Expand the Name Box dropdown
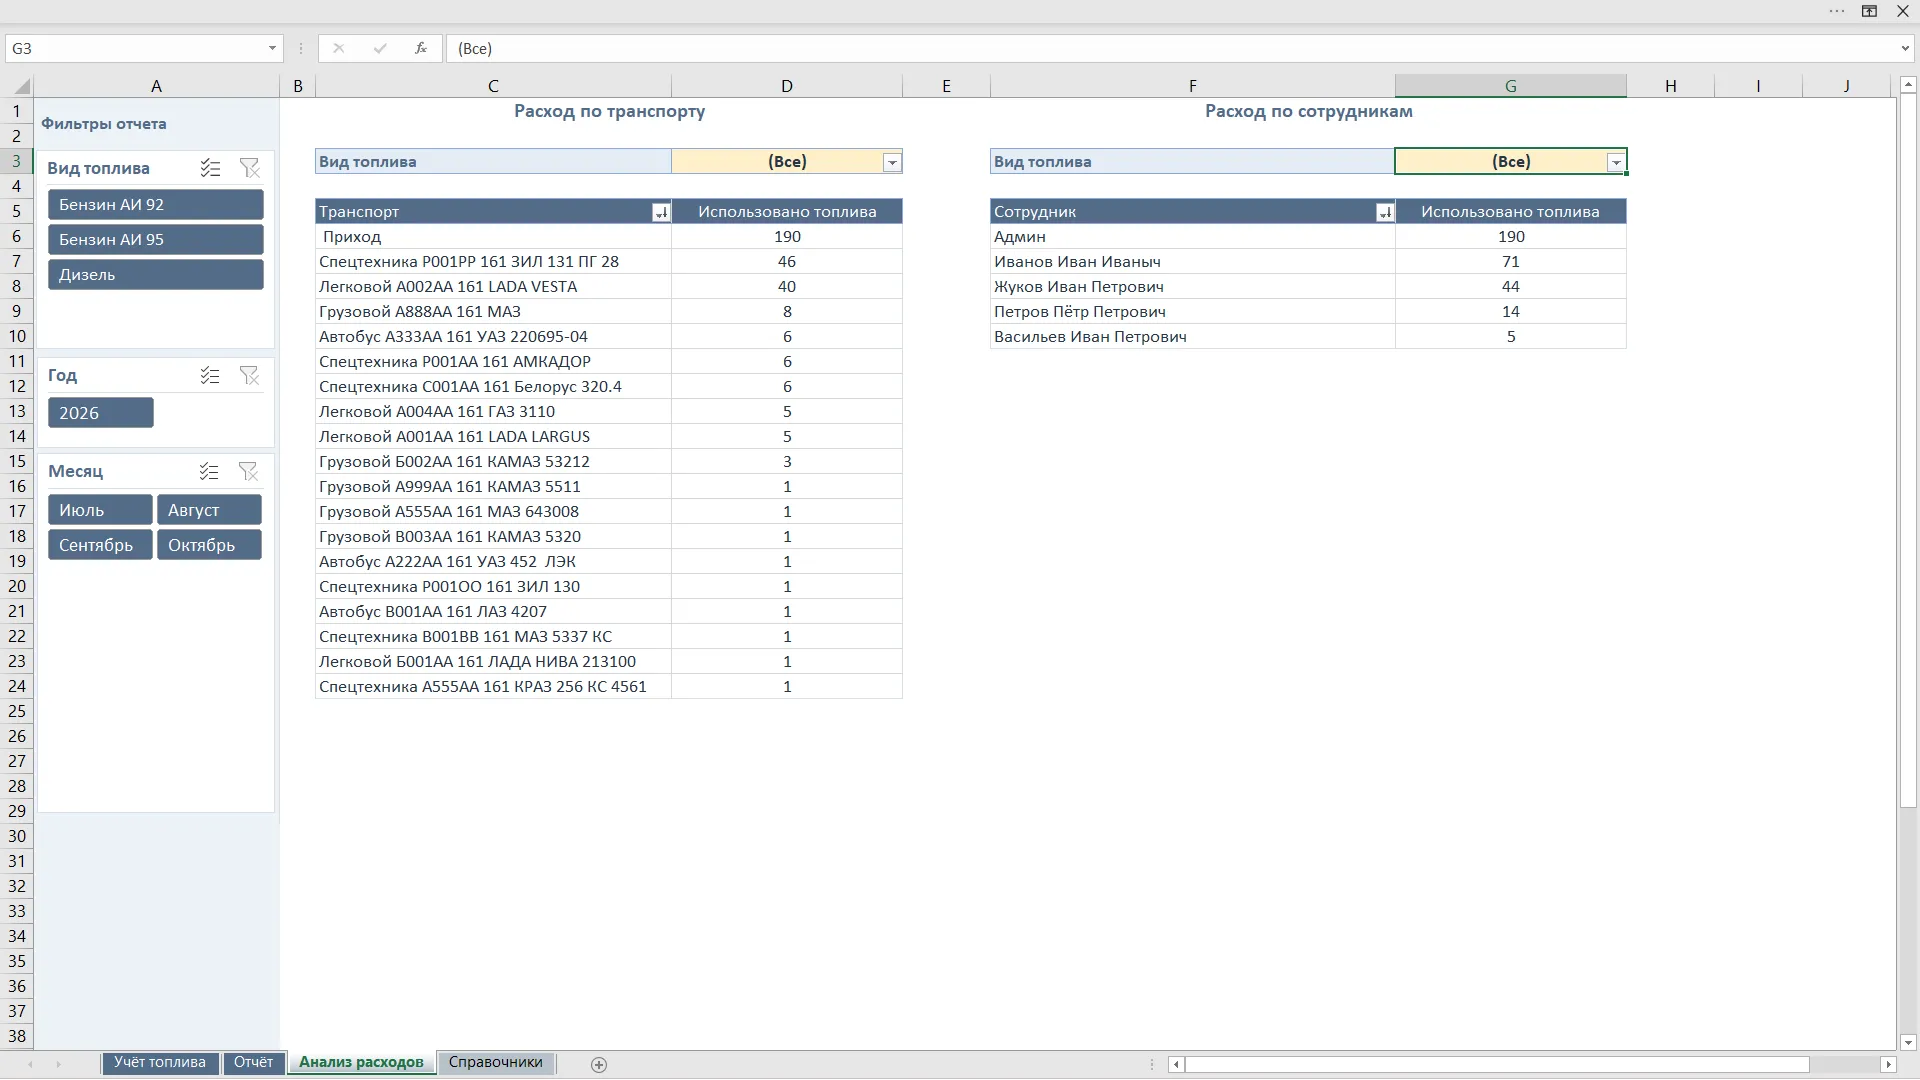 (272, 48)
